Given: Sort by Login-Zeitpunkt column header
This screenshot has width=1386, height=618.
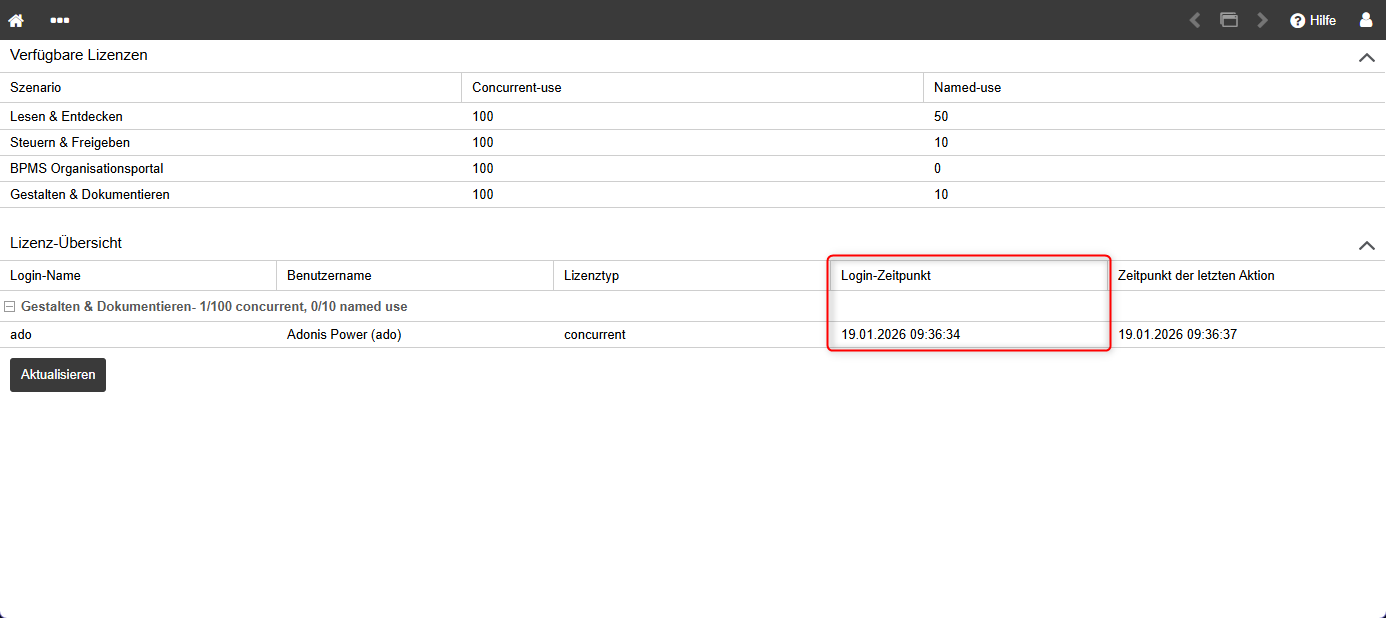Looking at the screenshot, I should click(885, 275).
